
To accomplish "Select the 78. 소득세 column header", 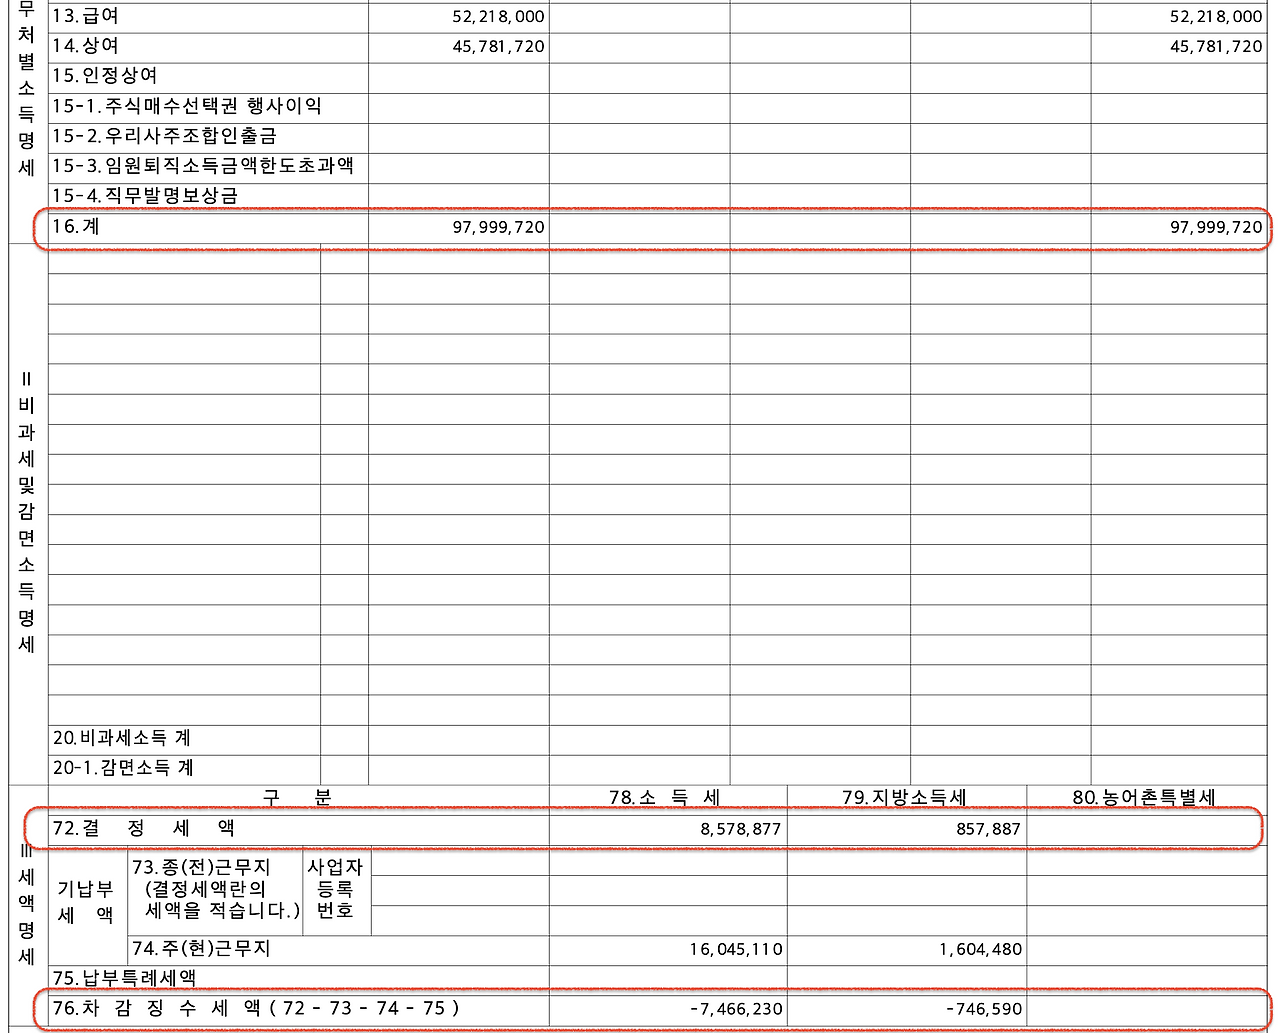I will click(665, 797).
